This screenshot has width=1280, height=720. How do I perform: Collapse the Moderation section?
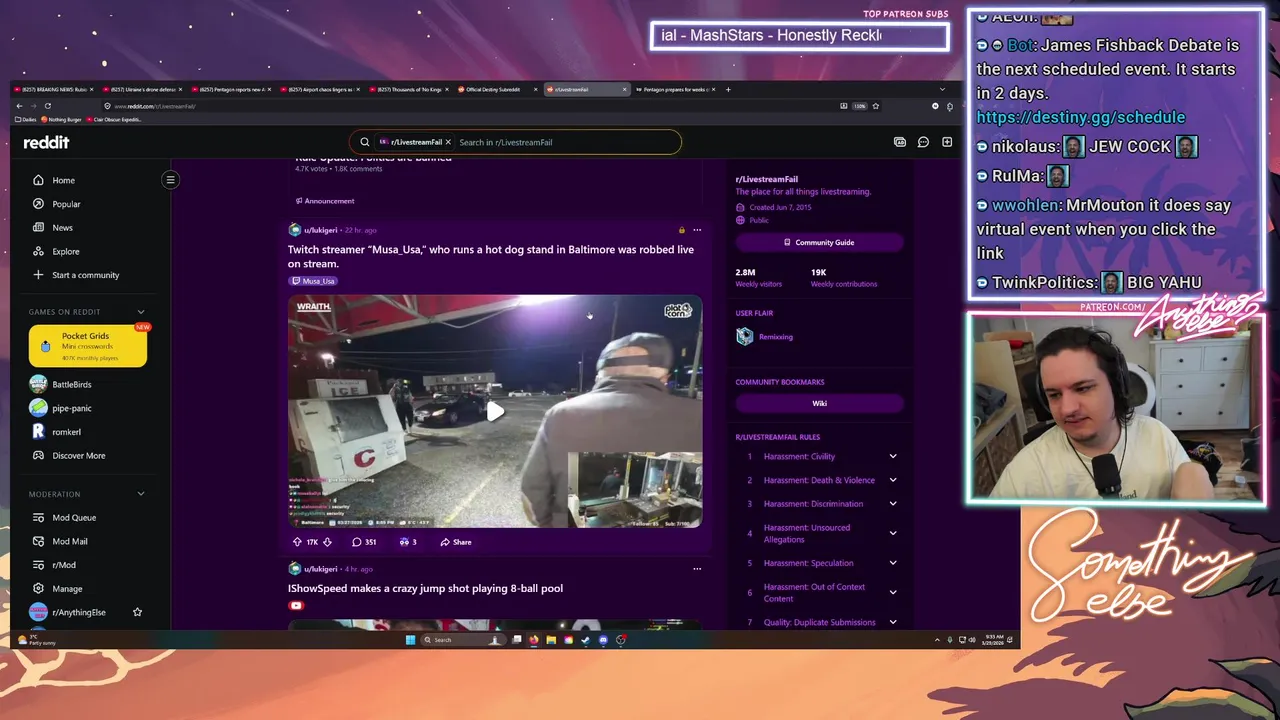point(141,494)
